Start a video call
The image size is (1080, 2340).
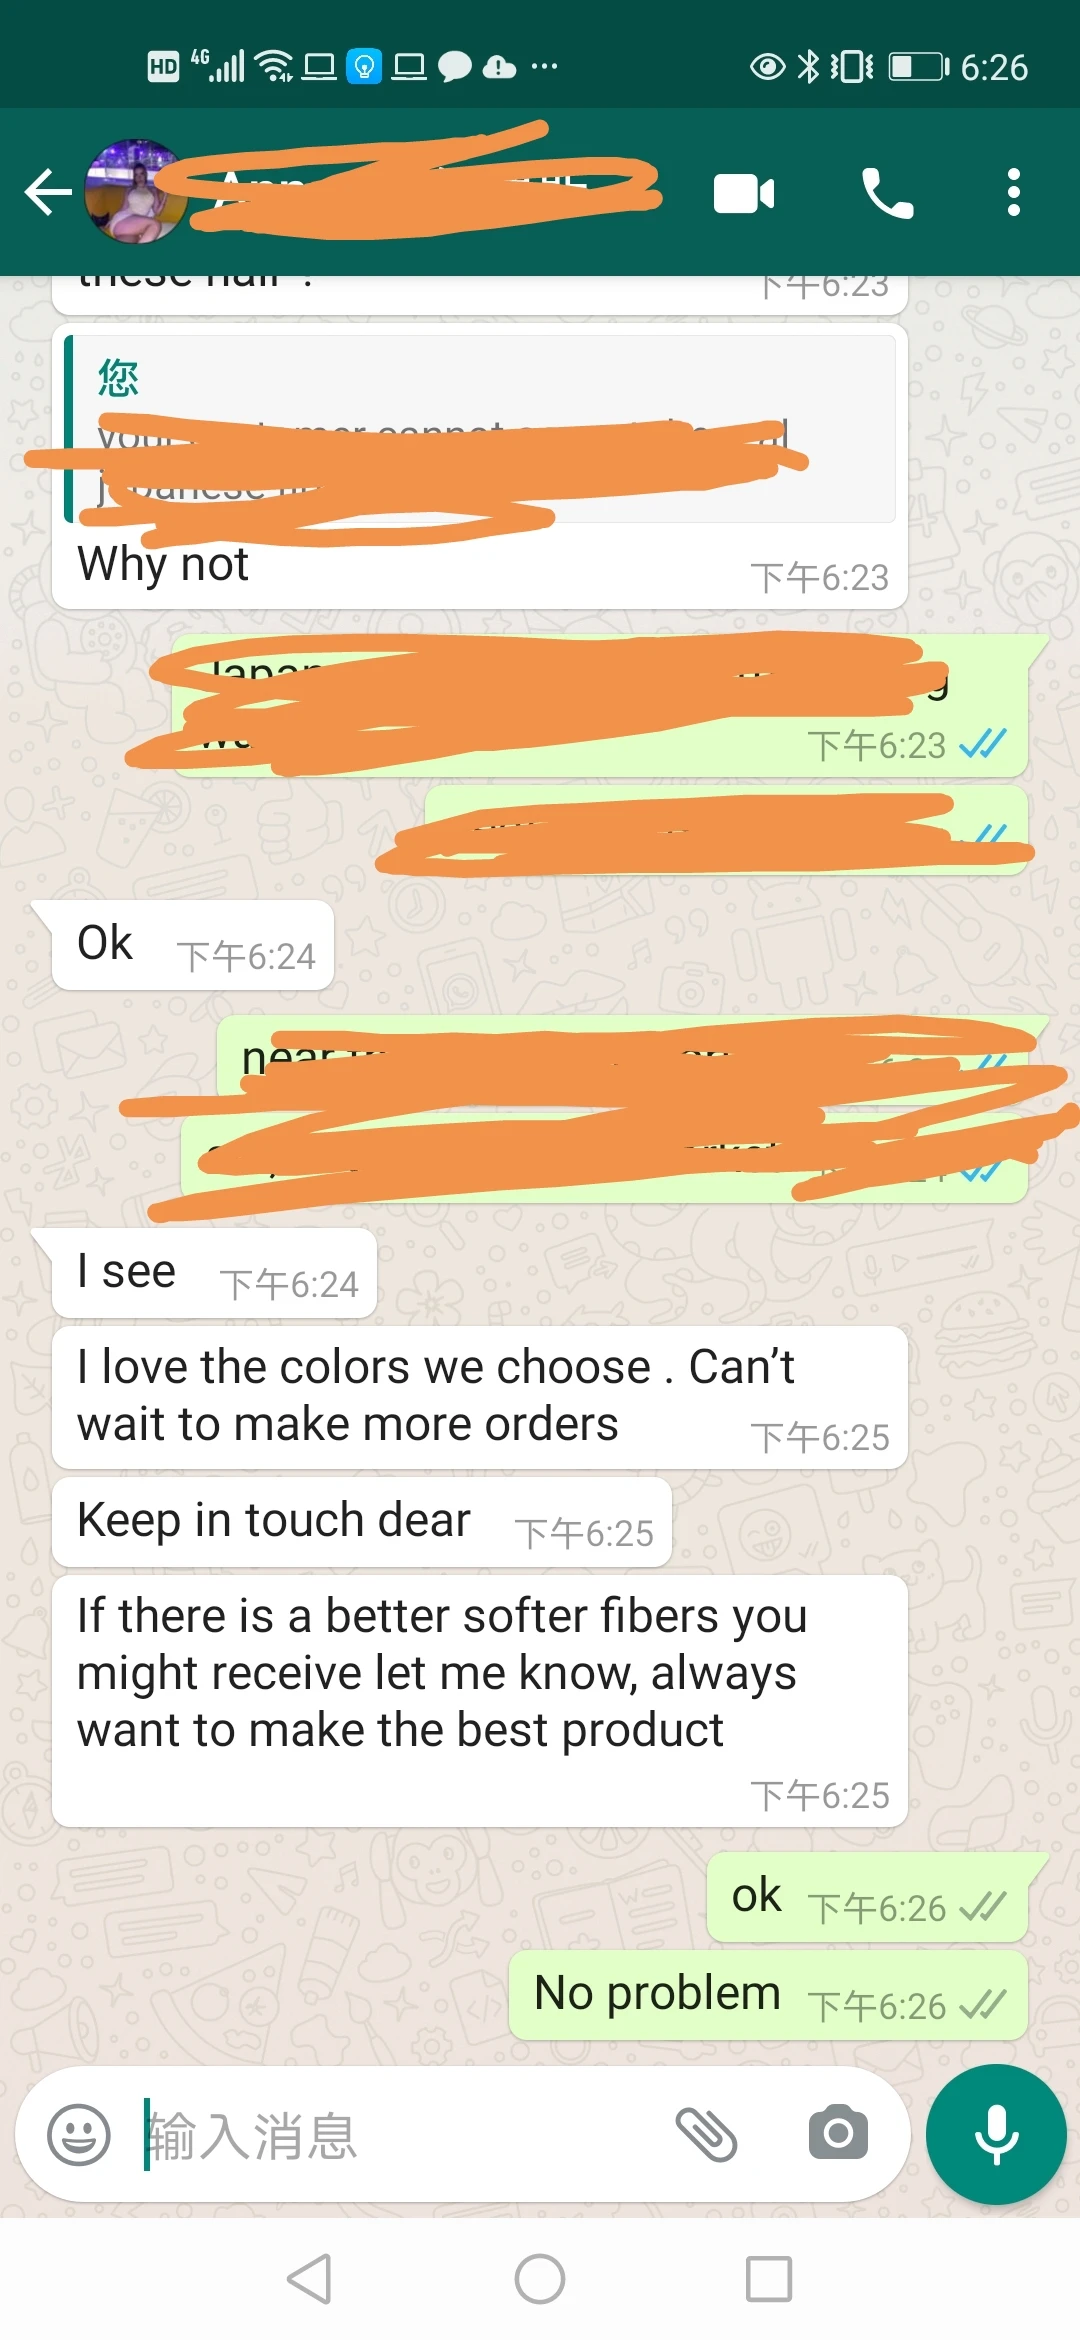pyautogui.click(x=744, y=193)
